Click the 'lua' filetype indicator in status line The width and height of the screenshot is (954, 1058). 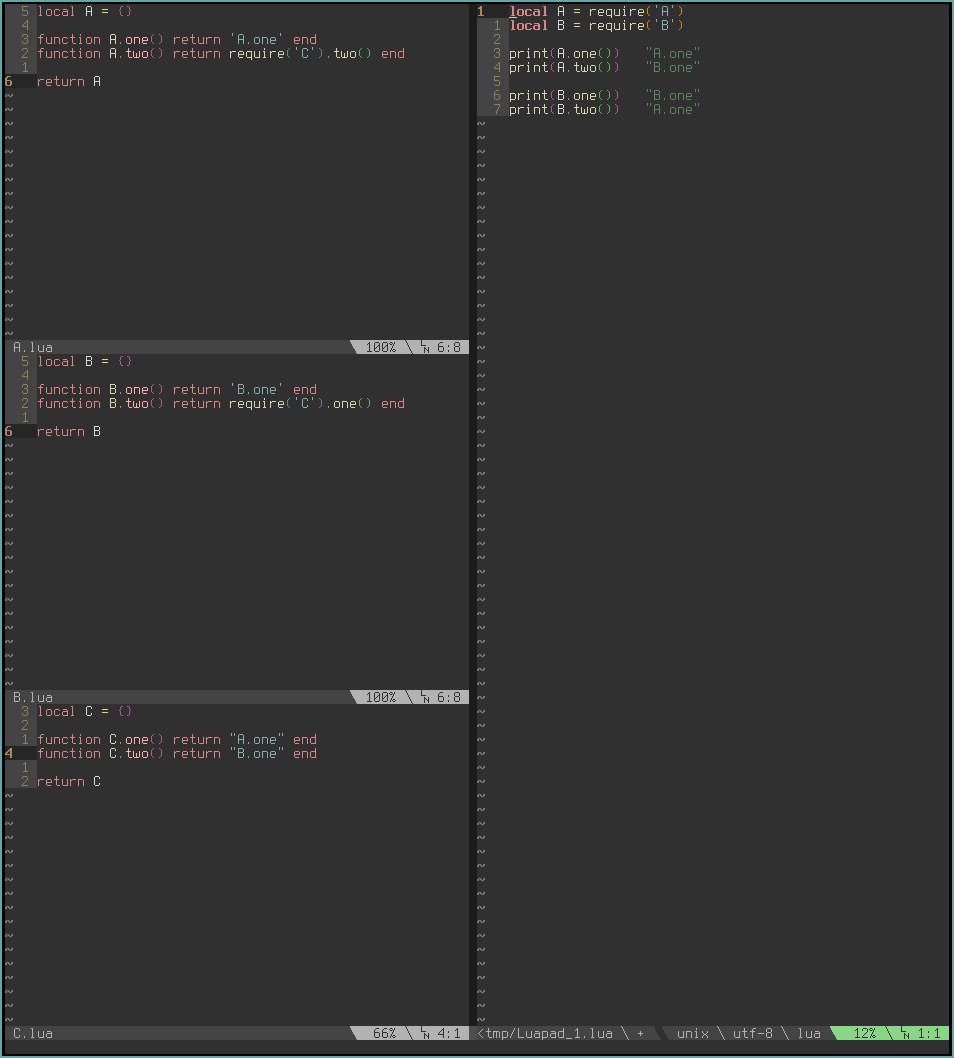click(808, 1033)
